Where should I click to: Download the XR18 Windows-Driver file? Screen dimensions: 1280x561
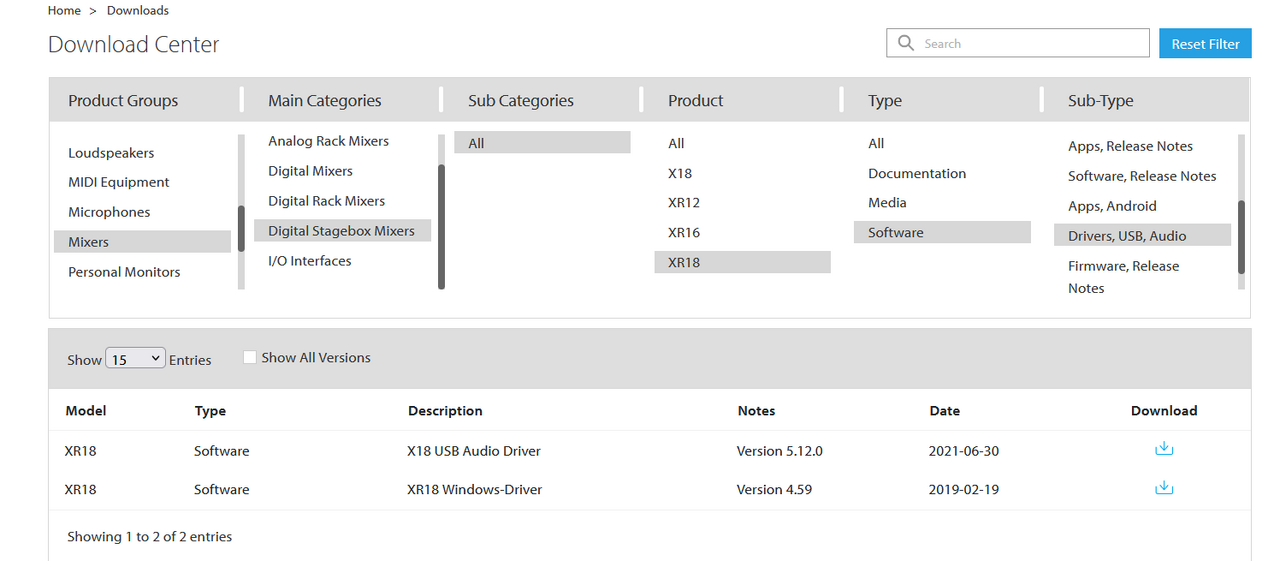tap(1164, 488)
